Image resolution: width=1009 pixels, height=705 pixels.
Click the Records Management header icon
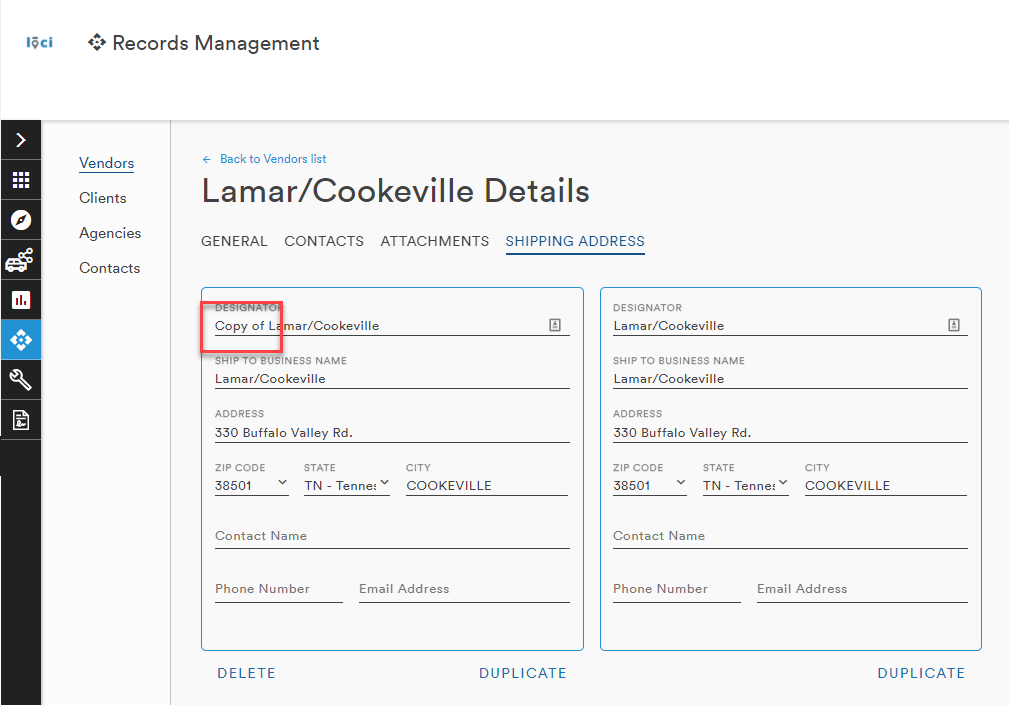[97, 42]
